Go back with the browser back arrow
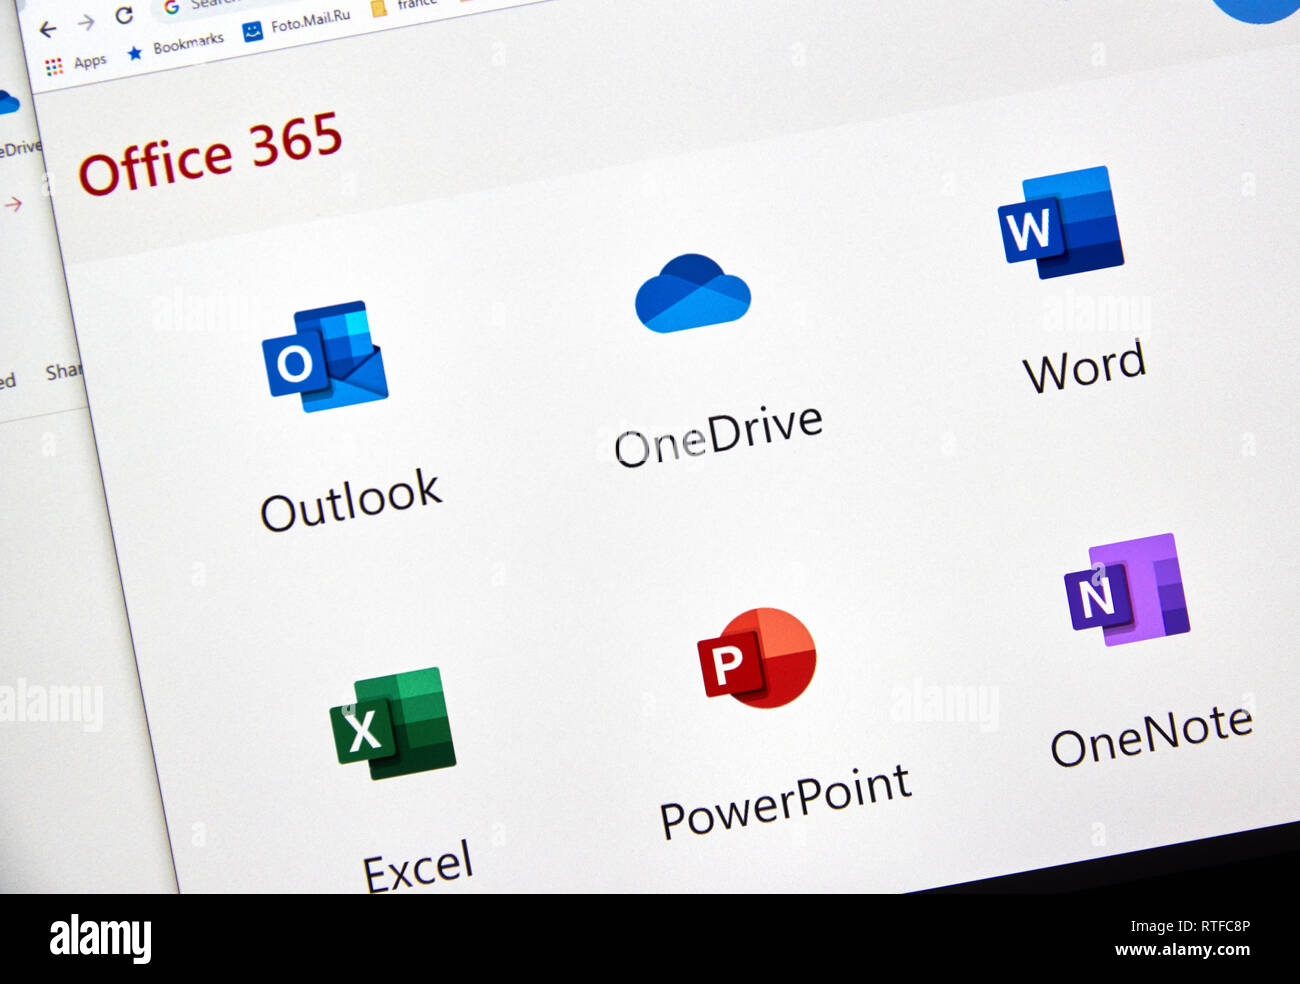The width and height of the screenshot is (1300, 984). (47, 29)
